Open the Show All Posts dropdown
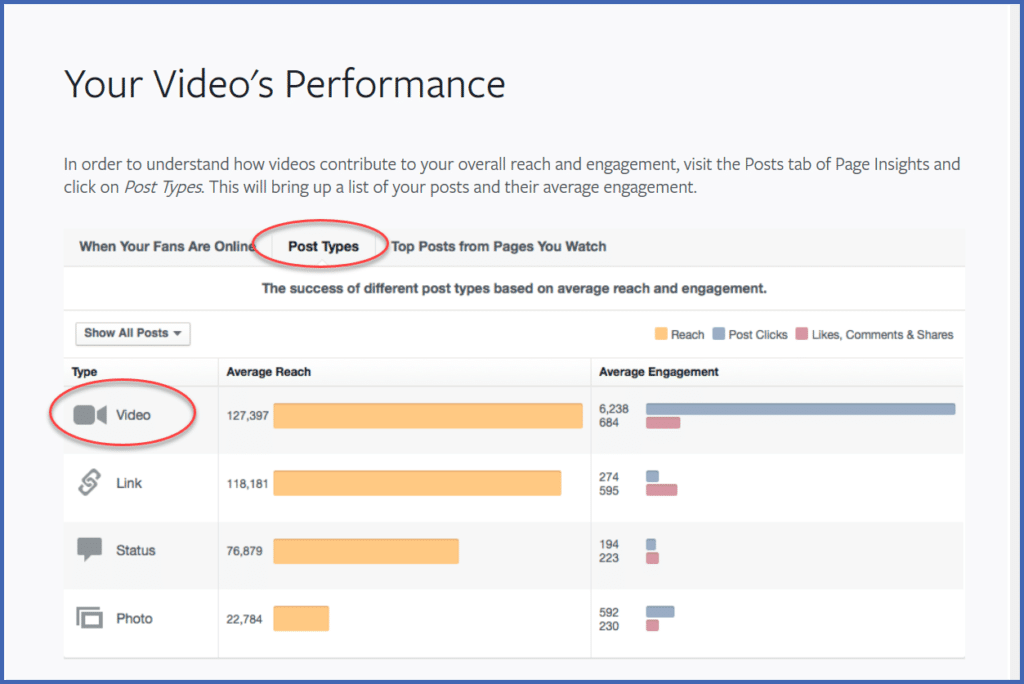This screenshot has height=684, width=1024. coord(132,334)
